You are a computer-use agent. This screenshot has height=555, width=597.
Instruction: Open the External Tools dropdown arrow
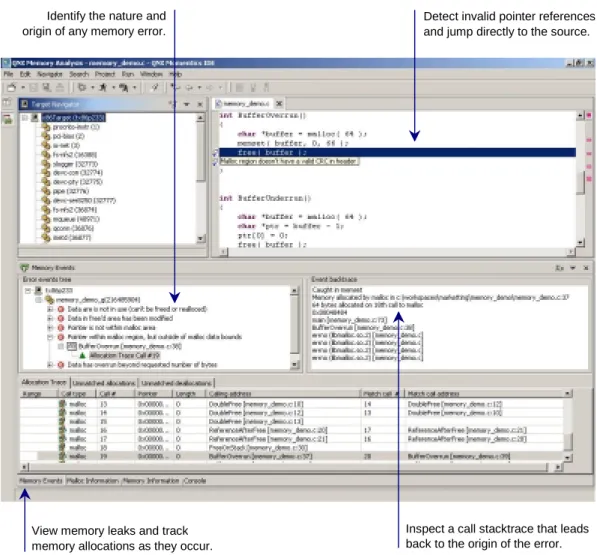134,88
